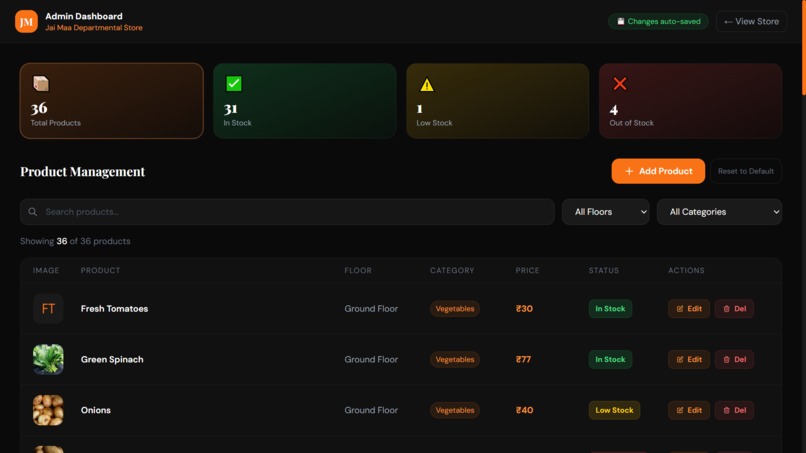Click the JM store logo icon

point(26,22)
